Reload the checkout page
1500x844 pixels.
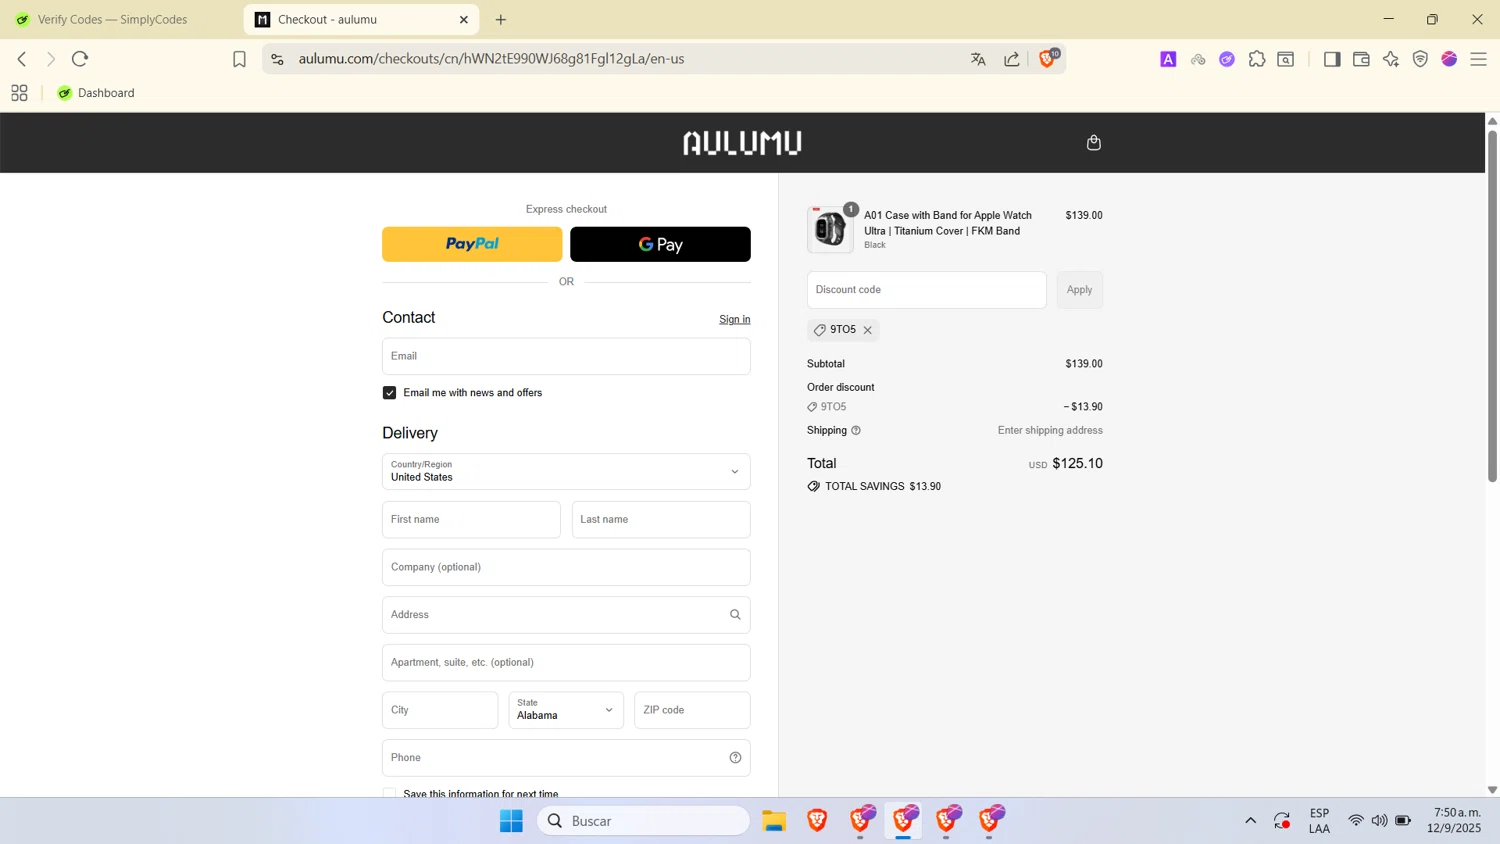pyautogui.click(x=81, y=59)
